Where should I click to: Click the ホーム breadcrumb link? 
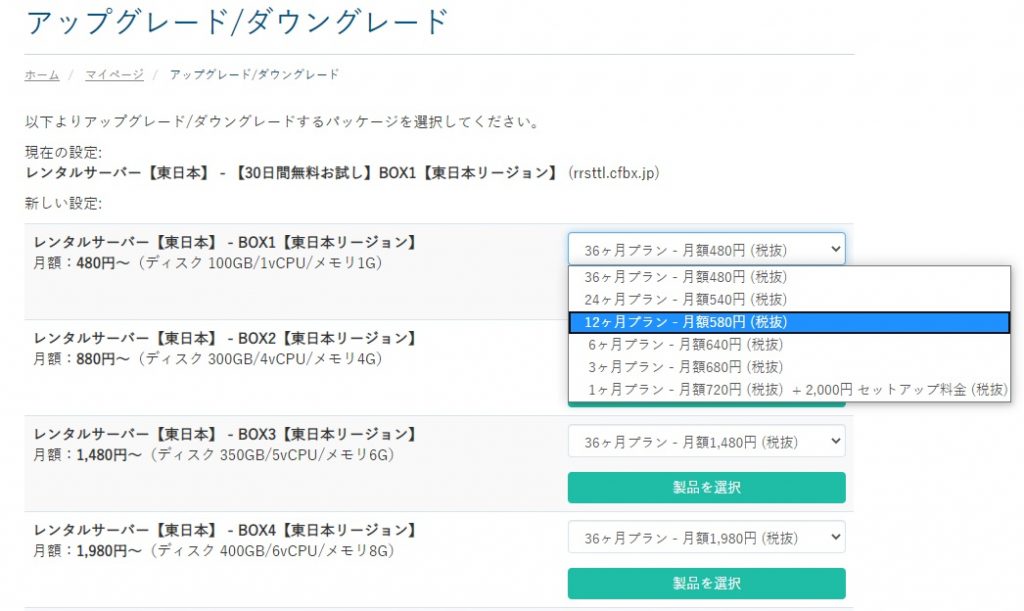tap(42, 75)
